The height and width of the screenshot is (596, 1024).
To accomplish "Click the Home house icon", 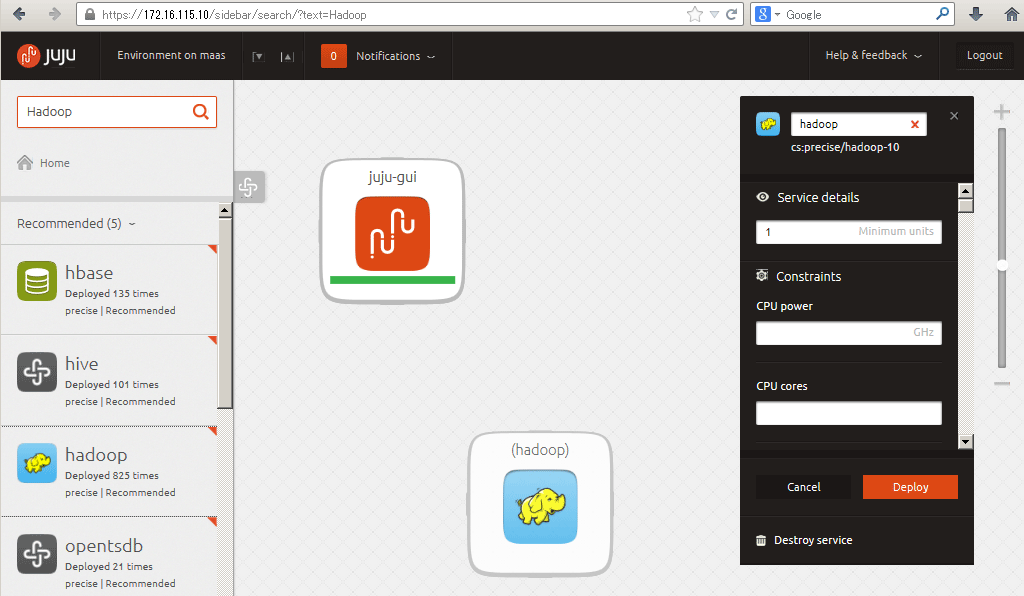I will click(25, 163).
